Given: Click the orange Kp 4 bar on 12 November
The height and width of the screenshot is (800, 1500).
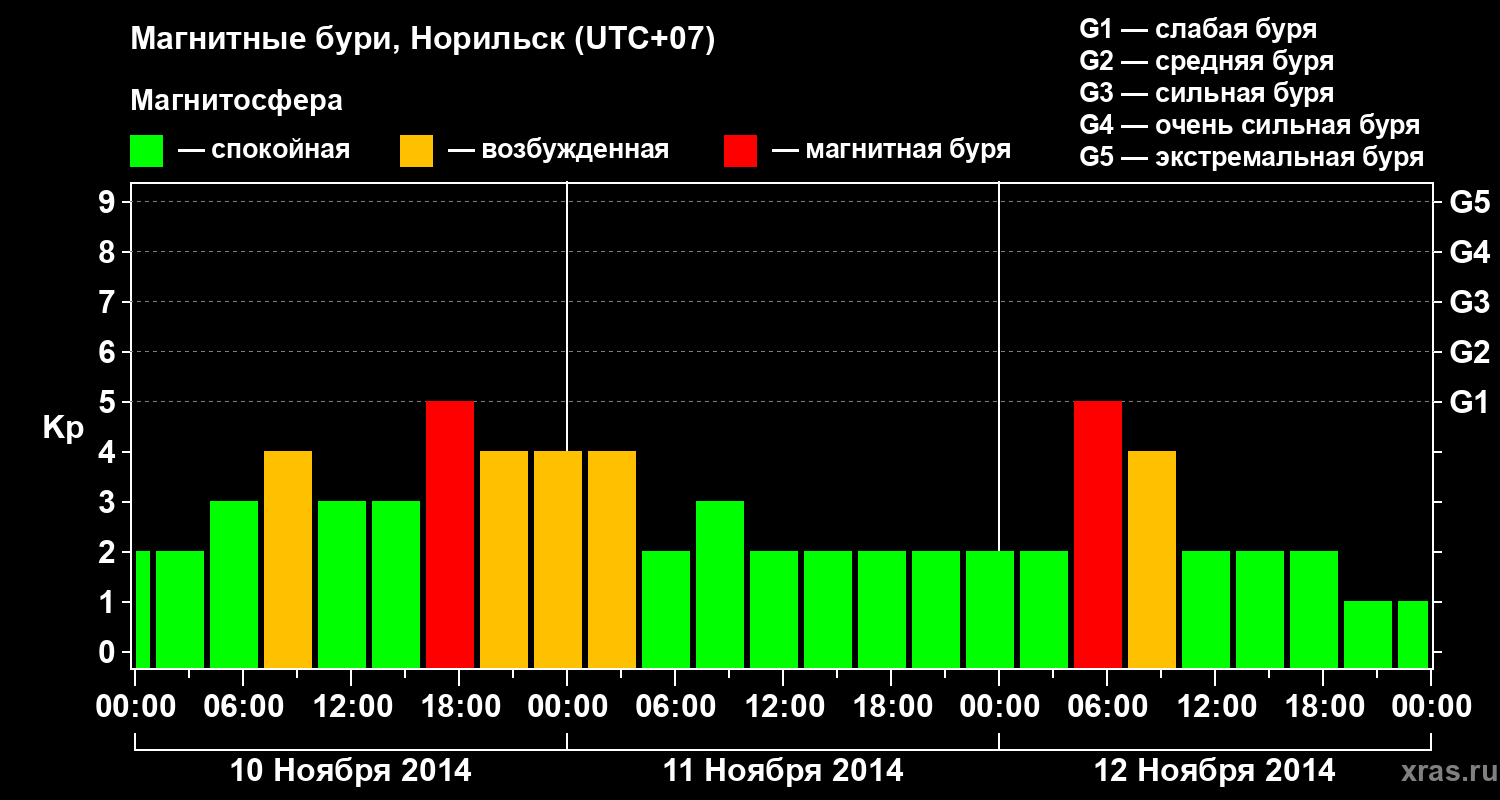Looking at the screenshot, I should 1152,560.
